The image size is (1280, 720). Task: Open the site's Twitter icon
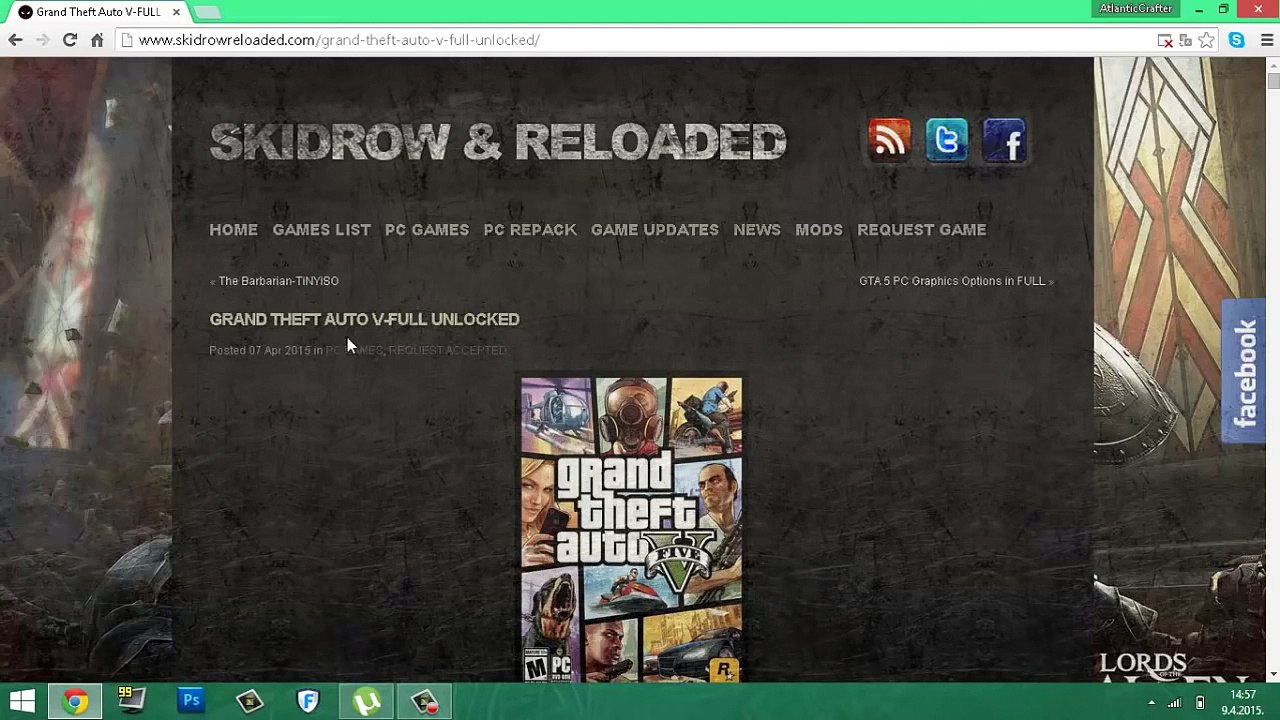[946, 140]
